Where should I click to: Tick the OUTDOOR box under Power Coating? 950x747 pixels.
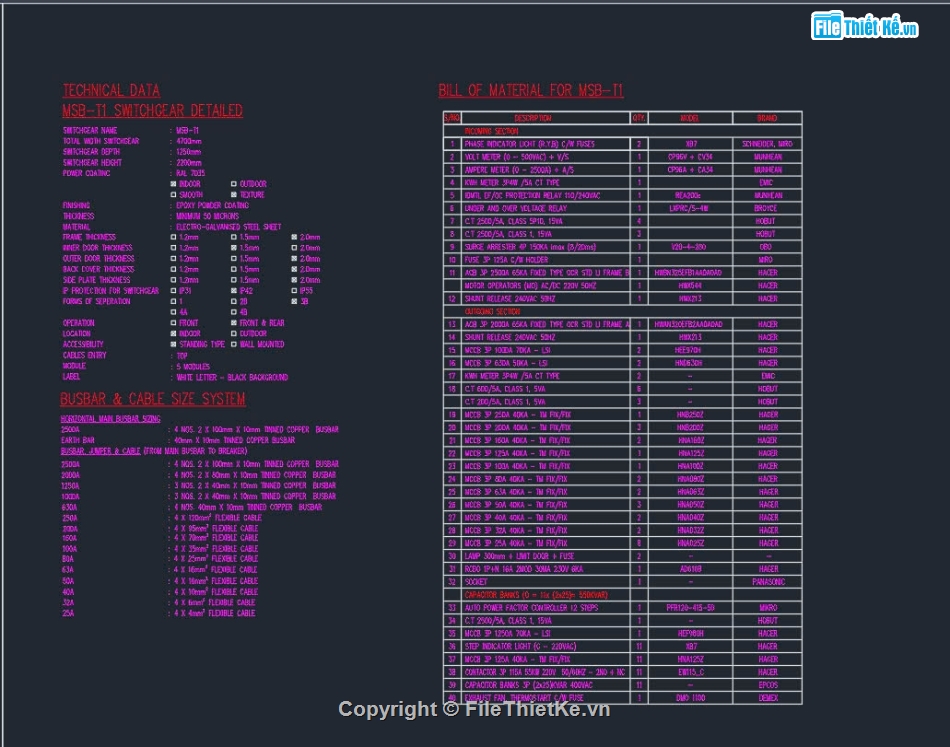click(234, 184)
